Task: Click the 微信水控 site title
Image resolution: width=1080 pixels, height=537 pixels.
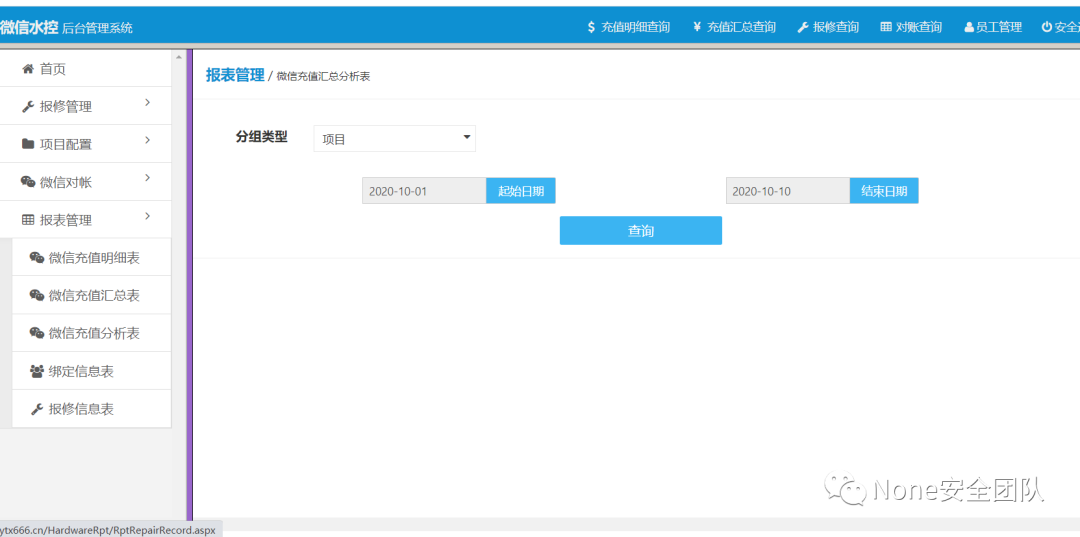Action: point(29,27)
